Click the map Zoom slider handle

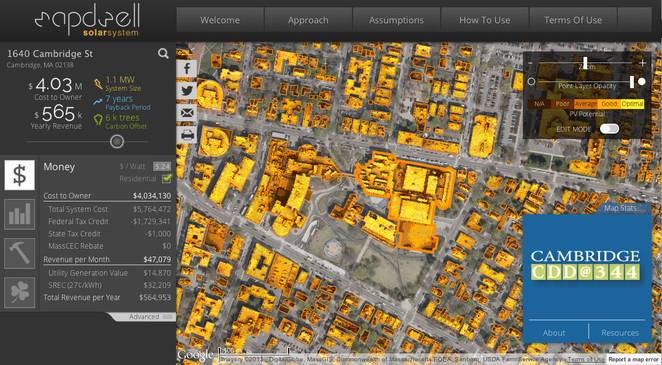586,63
